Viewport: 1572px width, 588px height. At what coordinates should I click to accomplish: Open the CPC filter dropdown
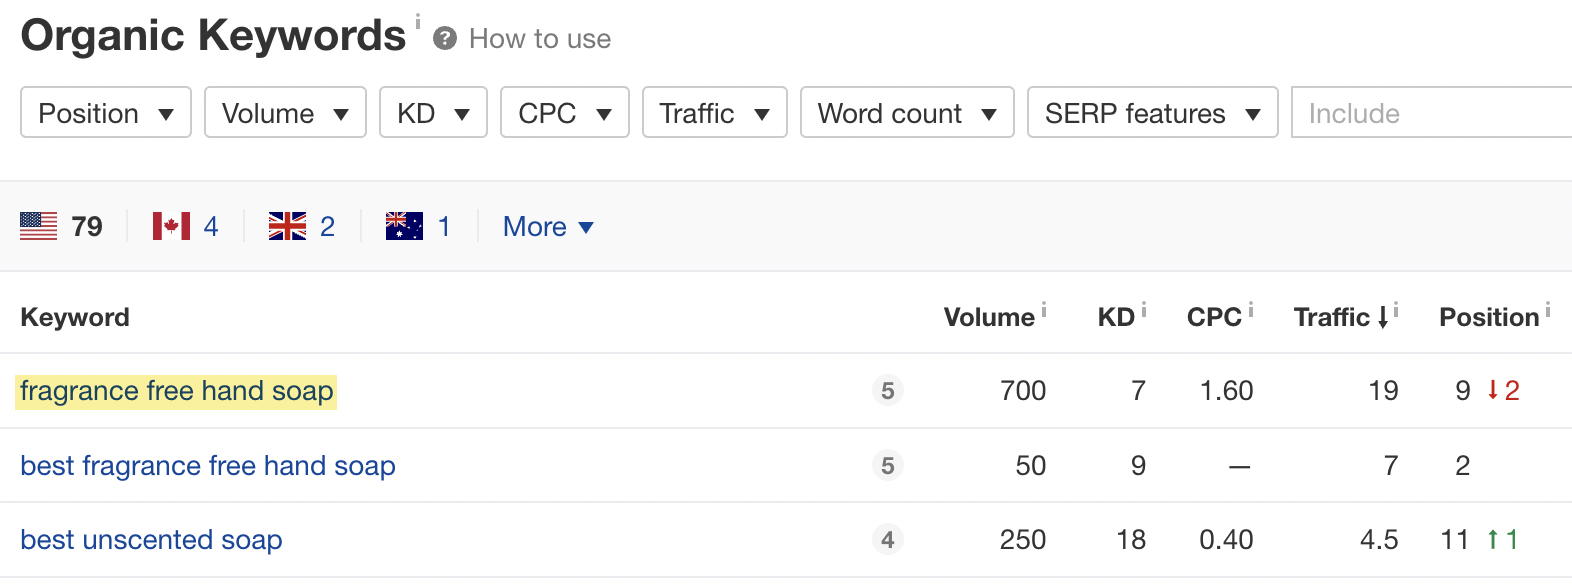[x=563, y=113]
